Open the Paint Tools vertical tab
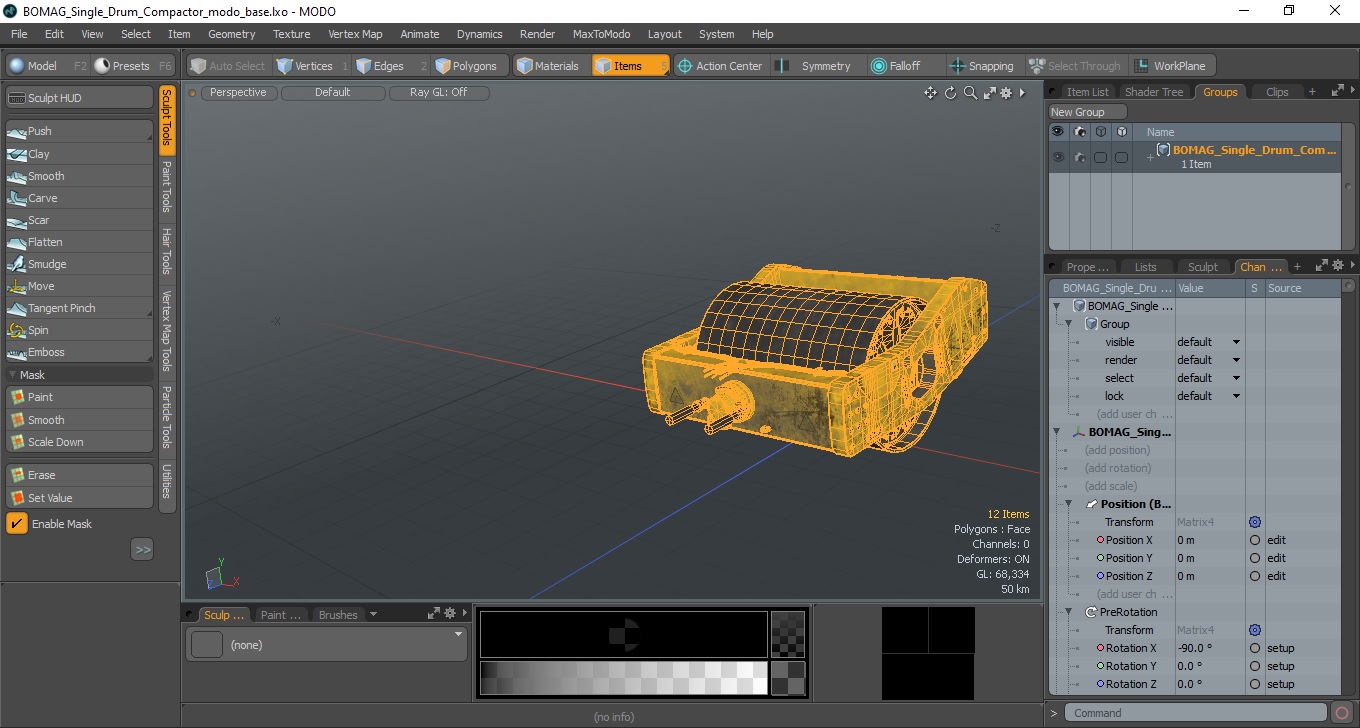 [167, 186]
